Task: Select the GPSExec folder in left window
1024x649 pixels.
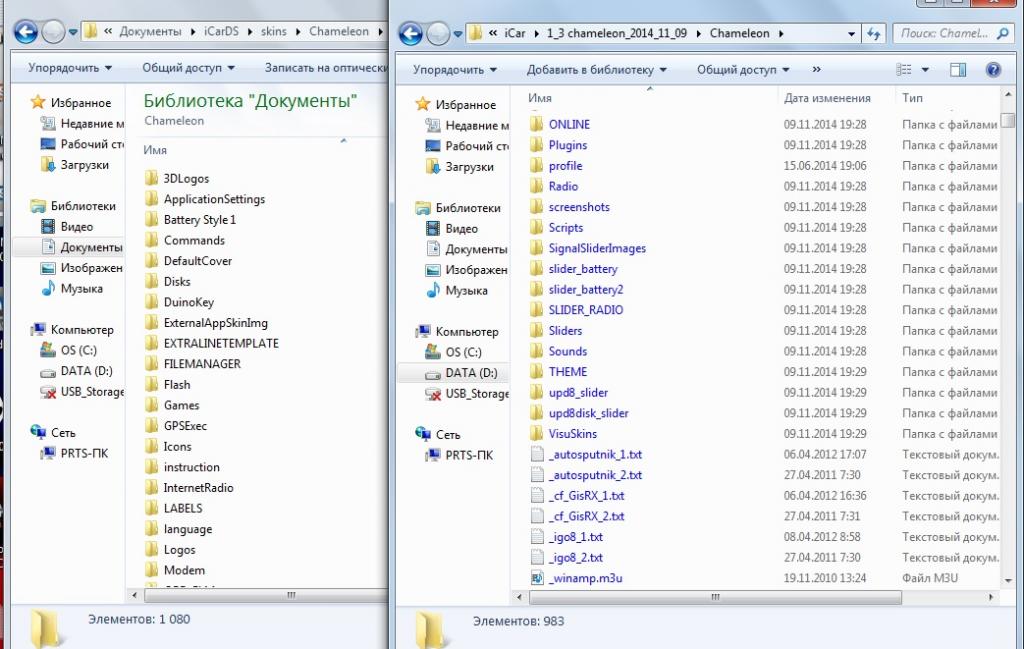Action: click(185, 426)
